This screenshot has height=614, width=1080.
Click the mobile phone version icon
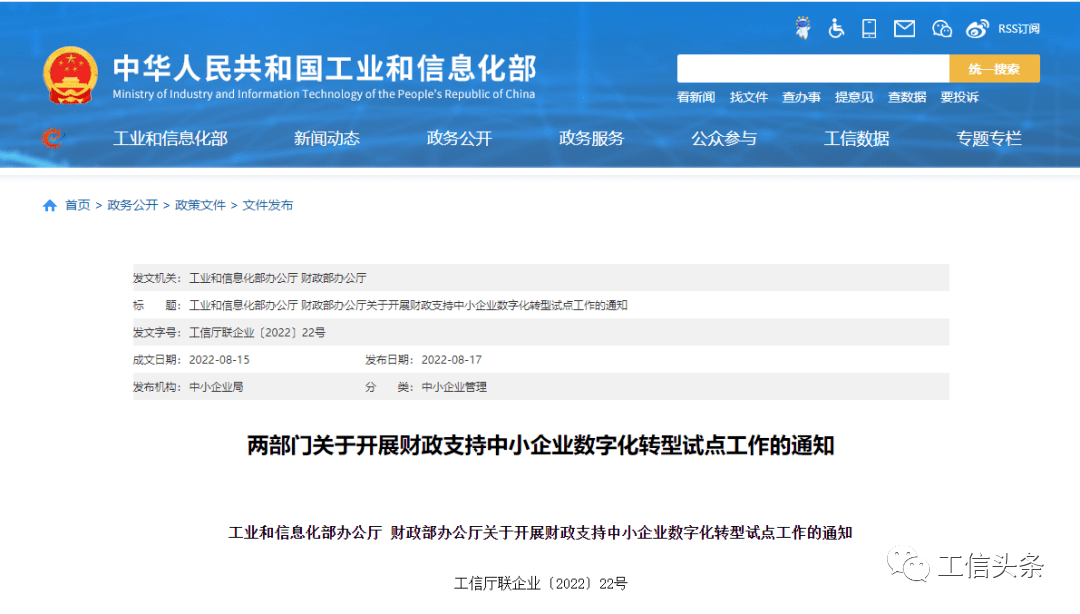pos(869,29)
